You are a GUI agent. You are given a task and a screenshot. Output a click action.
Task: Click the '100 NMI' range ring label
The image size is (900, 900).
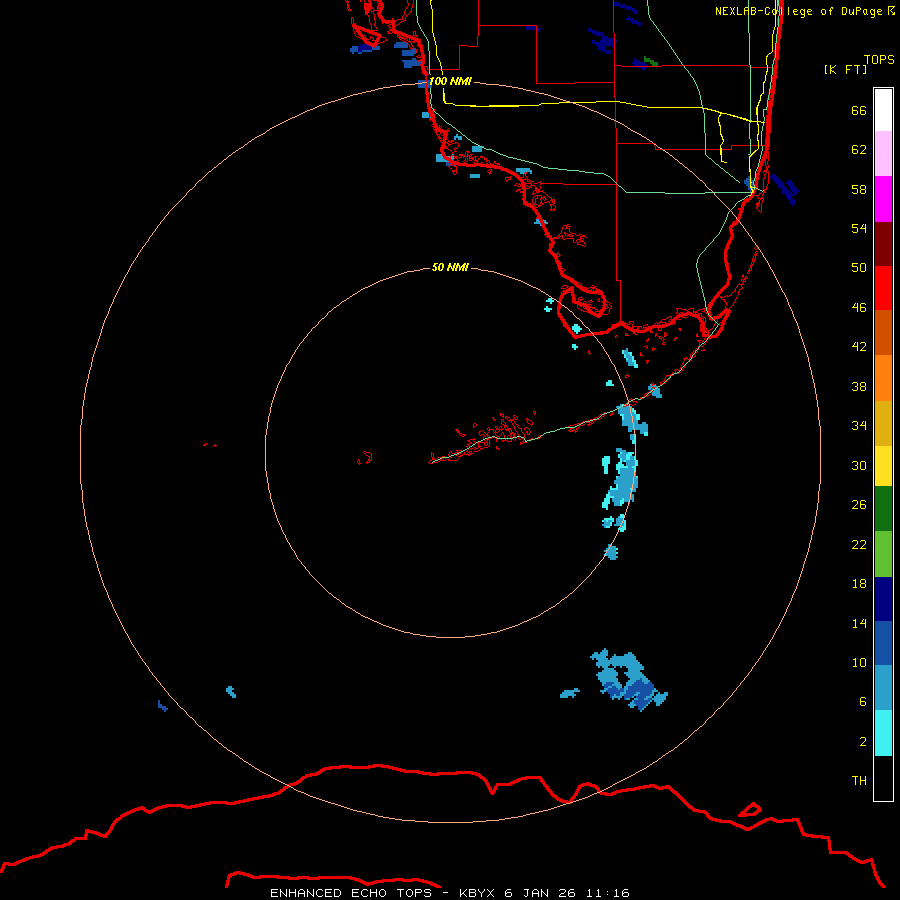tap(450, 82)
